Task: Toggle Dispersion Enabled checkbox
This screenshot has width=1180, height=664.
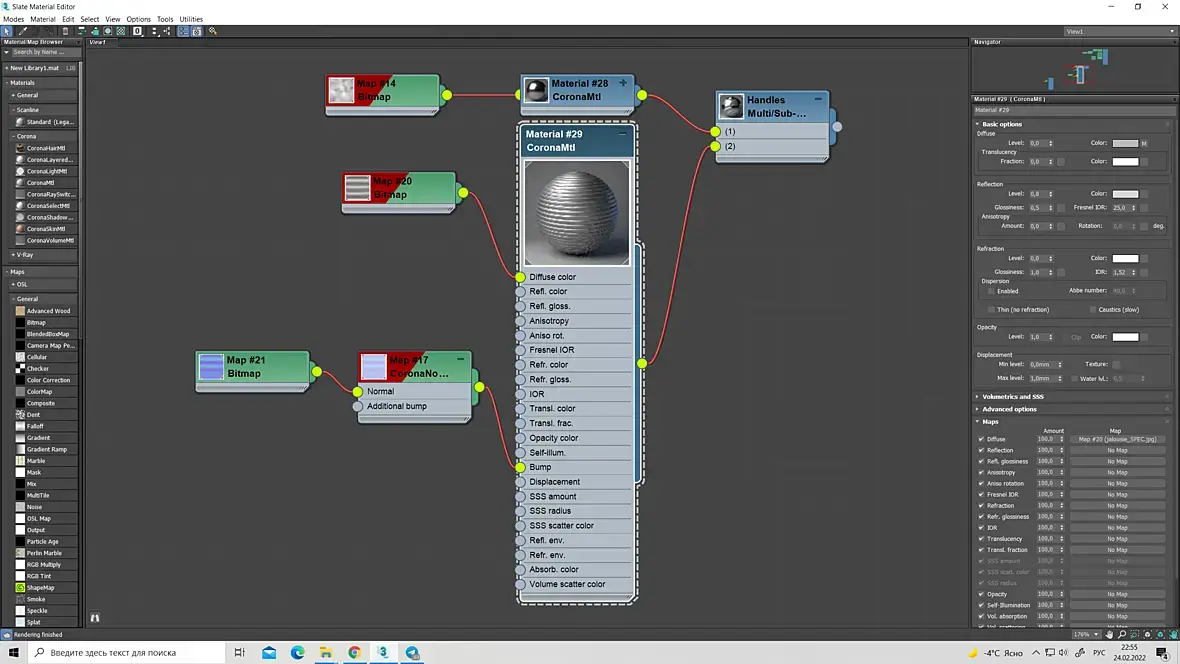Action: click(991, 291)
